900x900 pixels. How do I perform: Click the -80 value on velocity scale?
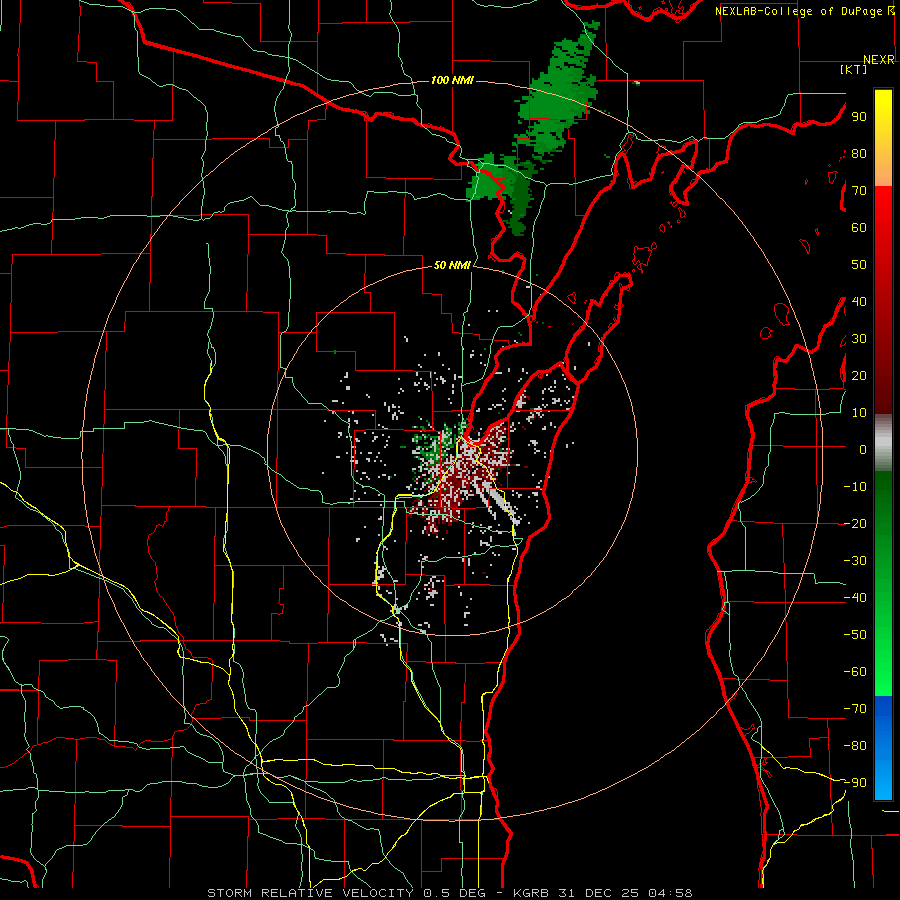(x=855, y=746)
